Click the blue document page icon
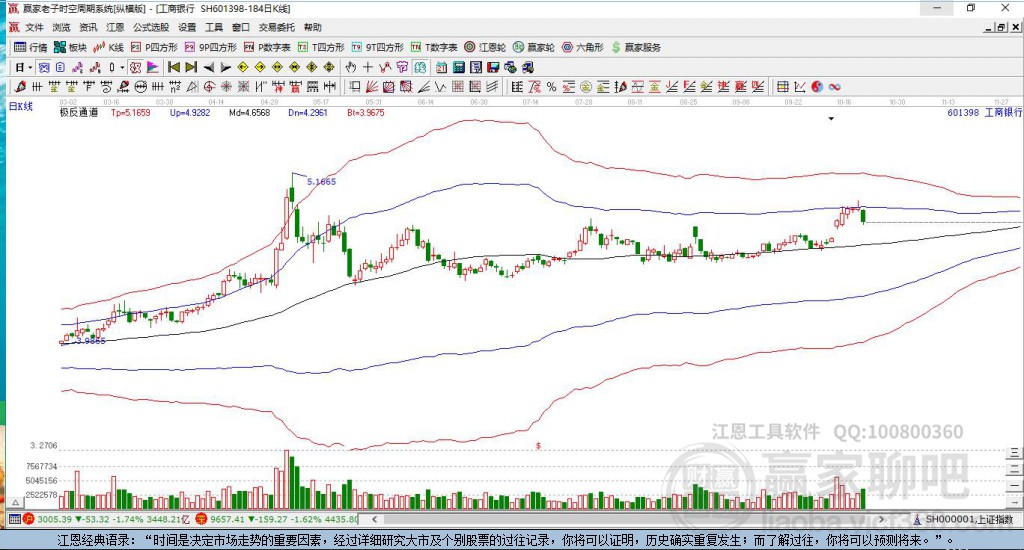Screen dimensions: 1024x550 pyautogui.click(x=60, y=67)
